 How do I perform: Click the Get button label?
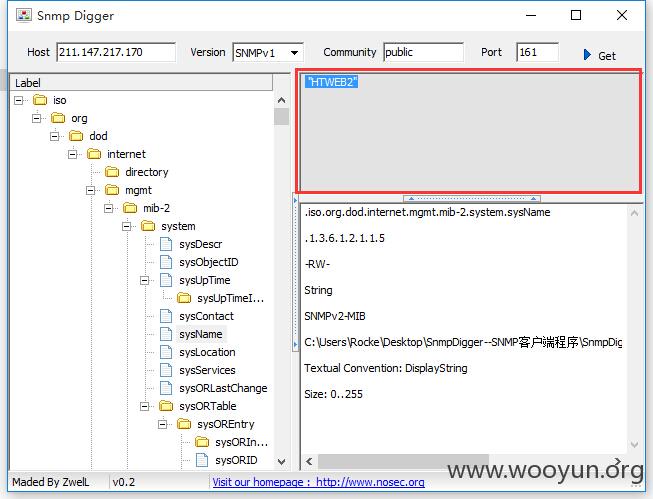click(607, 56)
